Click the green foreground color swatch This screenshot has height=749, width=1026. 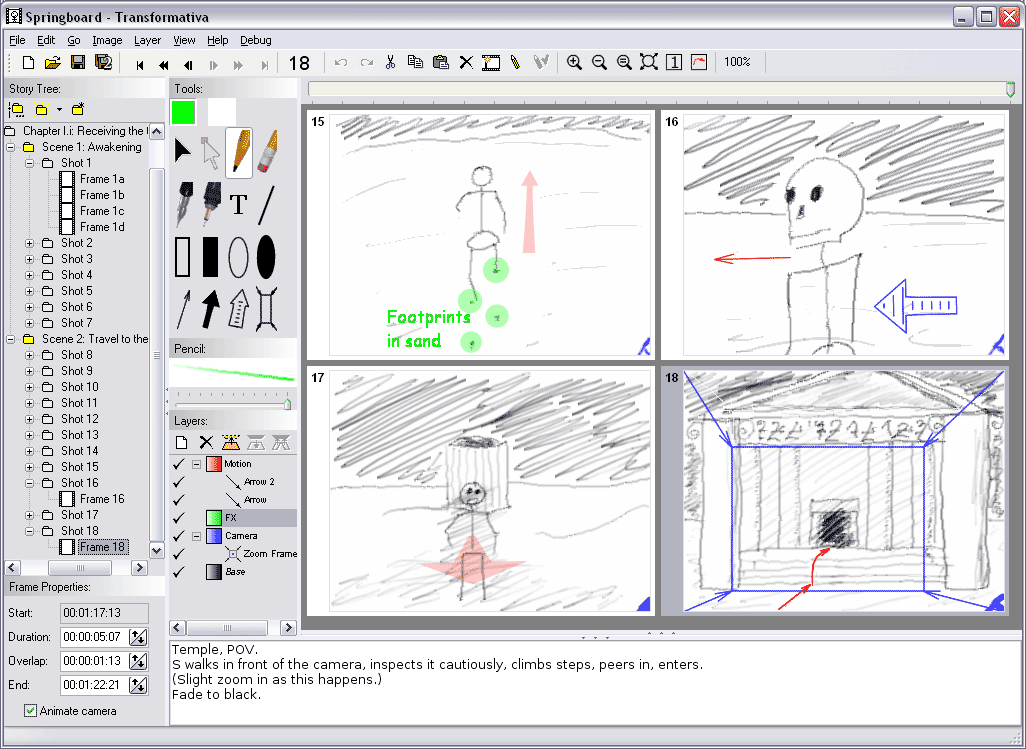coord(184,112)
